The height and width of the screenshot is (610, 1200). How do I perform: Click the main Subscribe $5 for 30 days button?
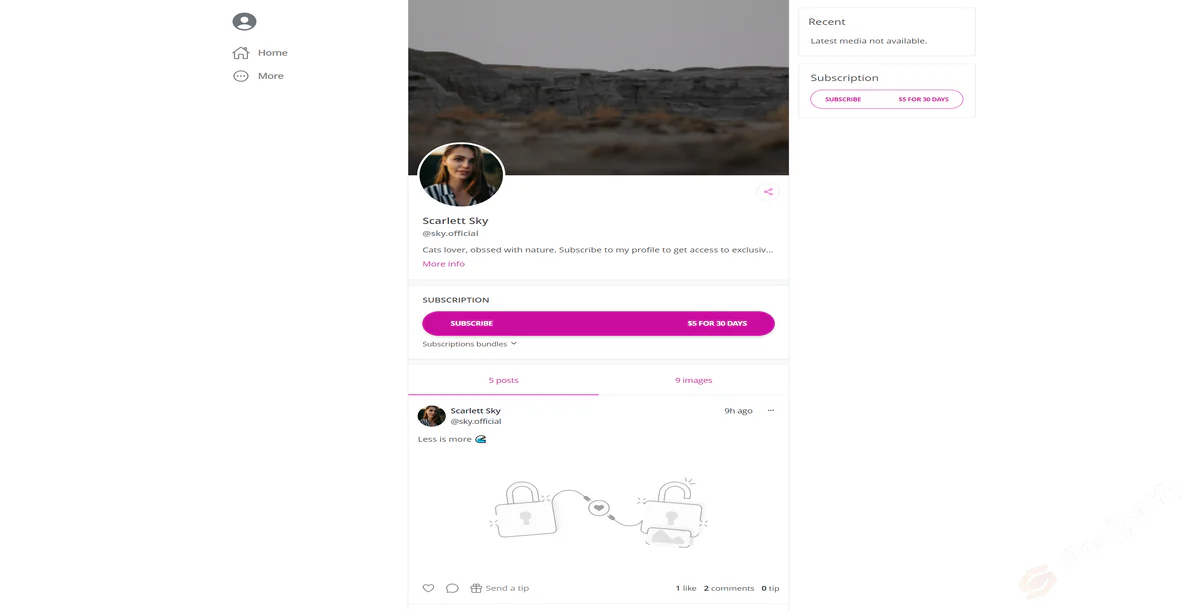tap(598, 323)
